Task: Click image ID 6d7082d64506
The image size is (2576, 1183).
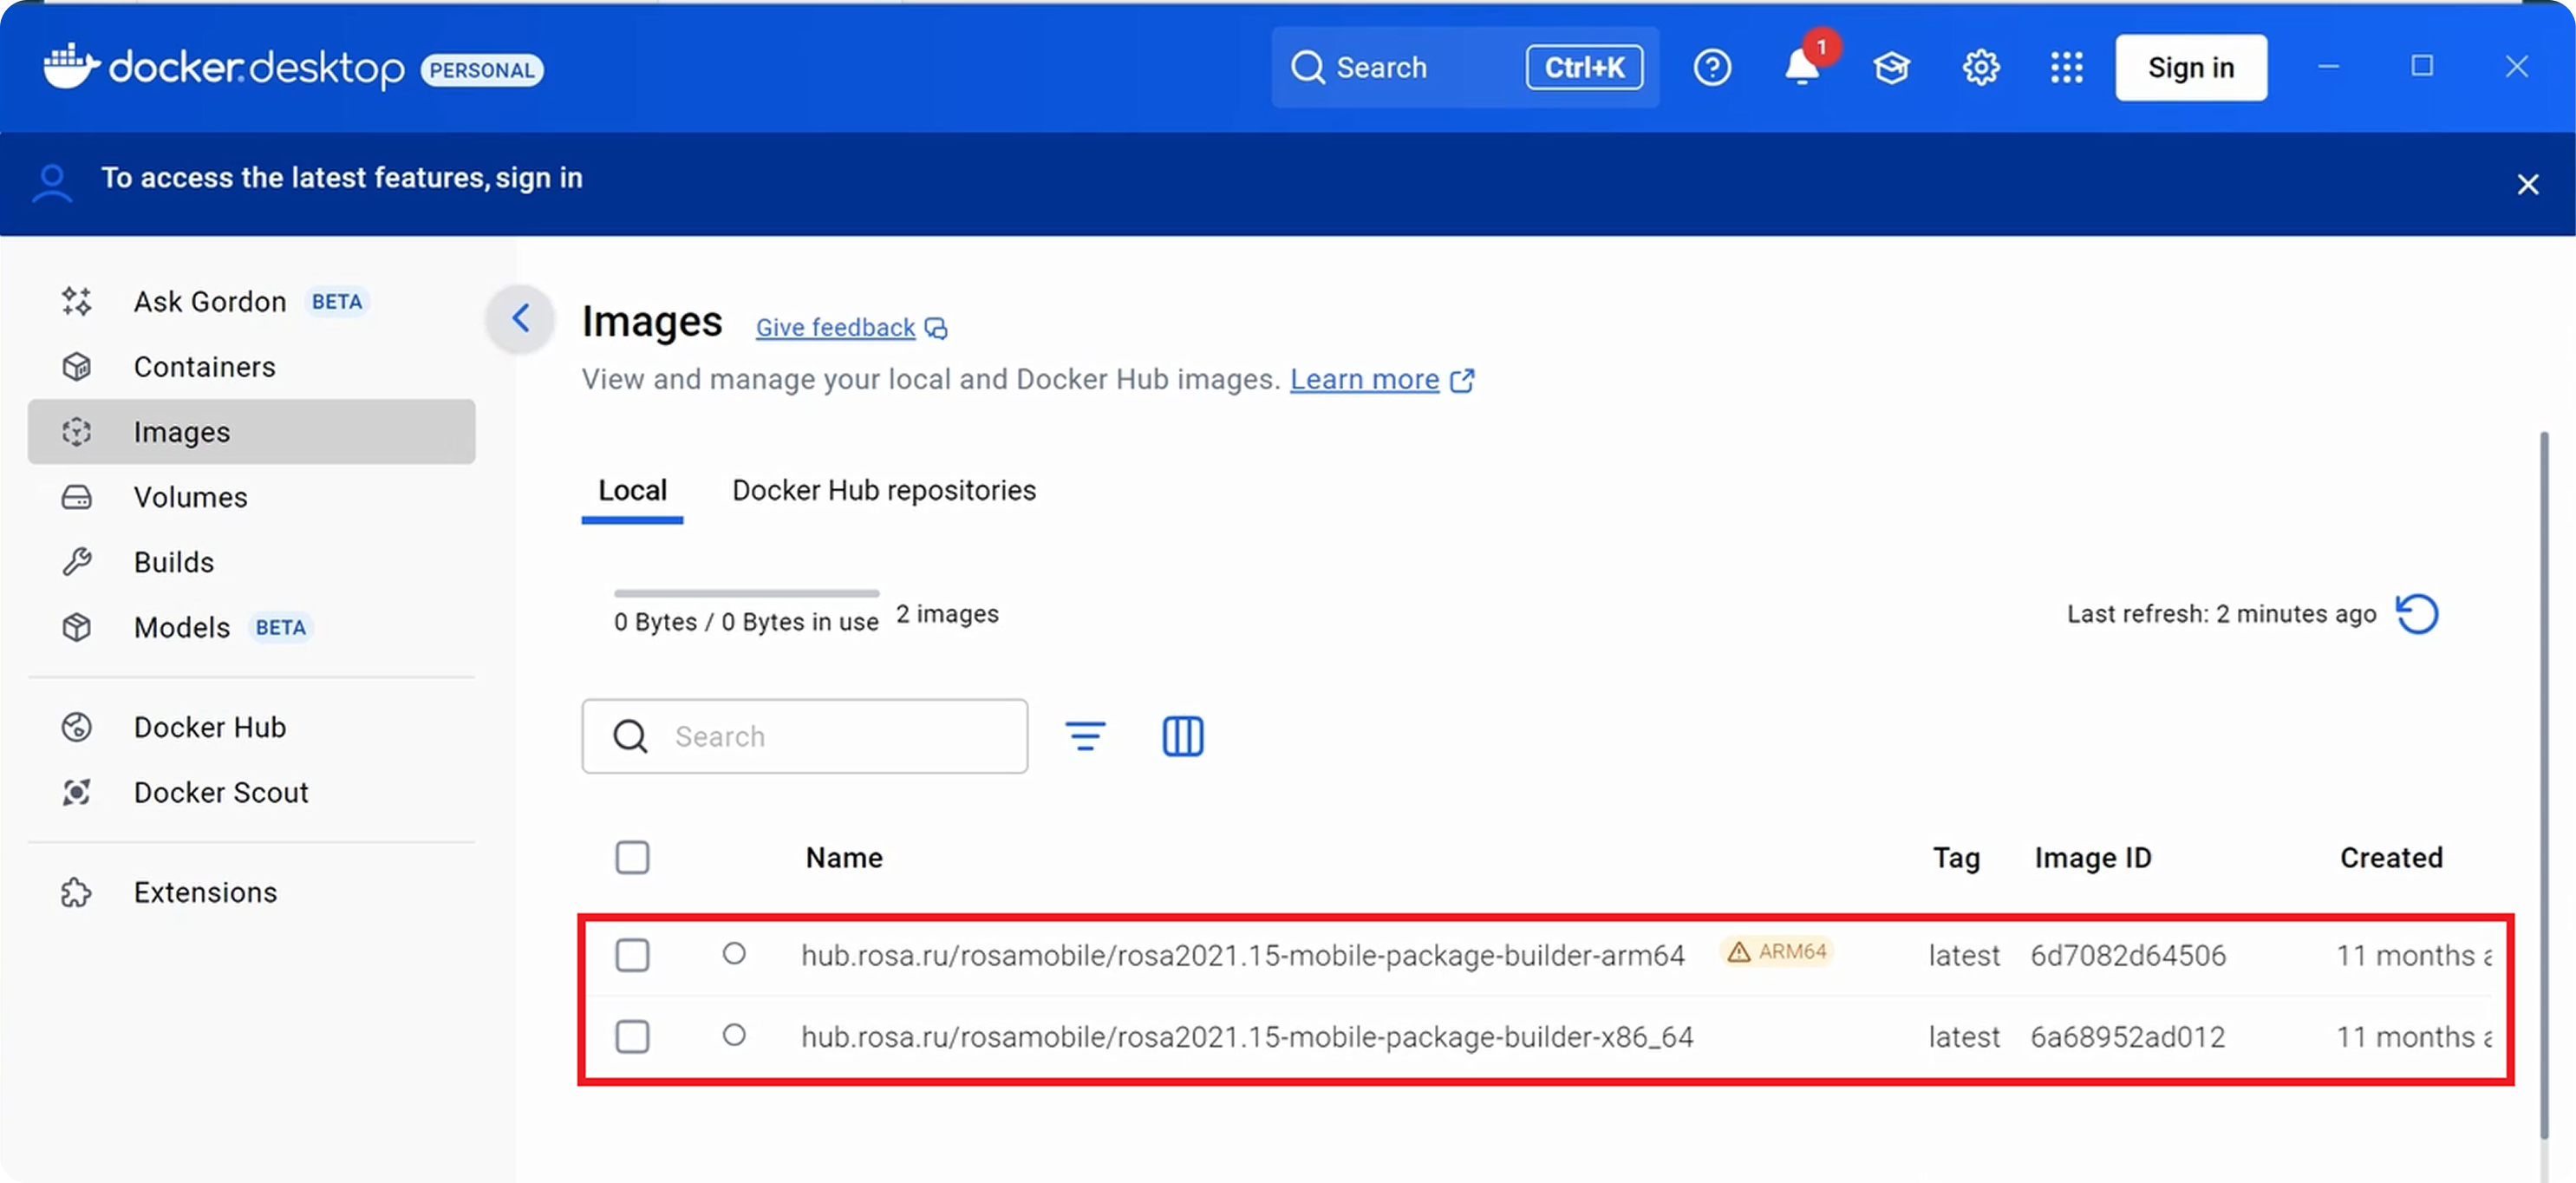Action: click(2127, 955)
